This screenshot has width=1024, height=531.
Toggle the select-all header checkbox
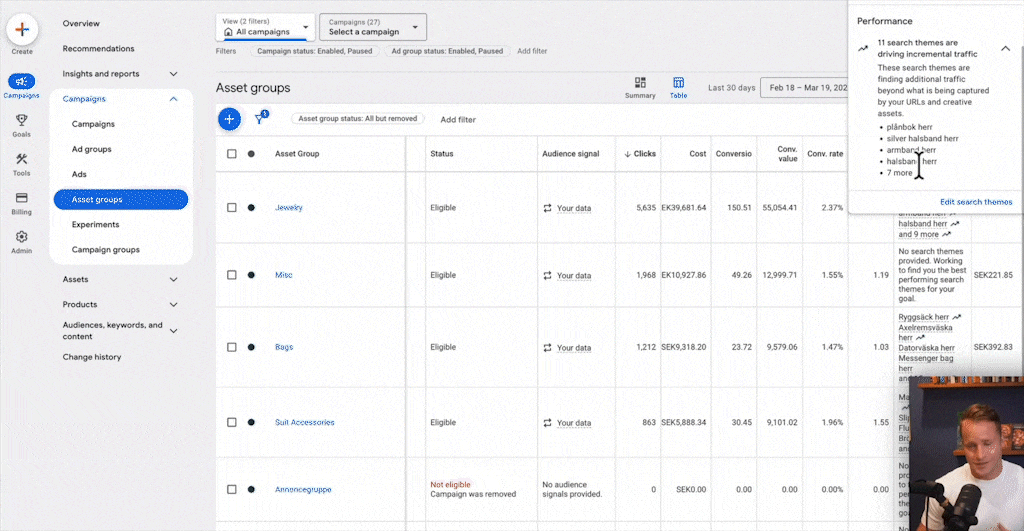point(232,154)
